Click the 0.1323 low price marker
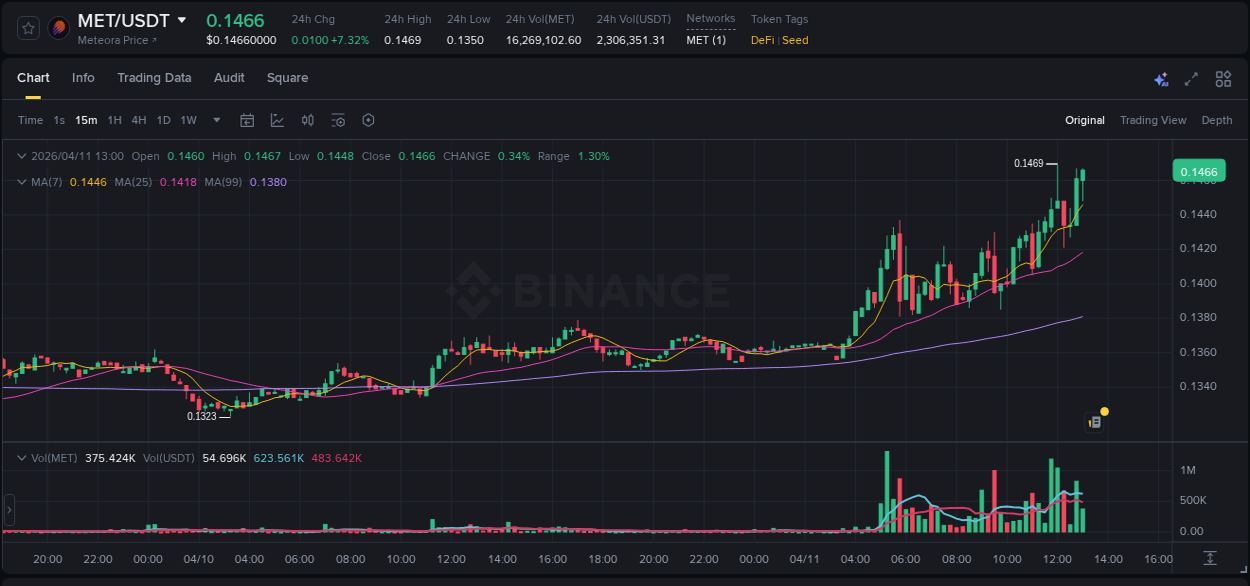Image resolution: width=1250 pixels, height=586 pixels. [202, 416]
